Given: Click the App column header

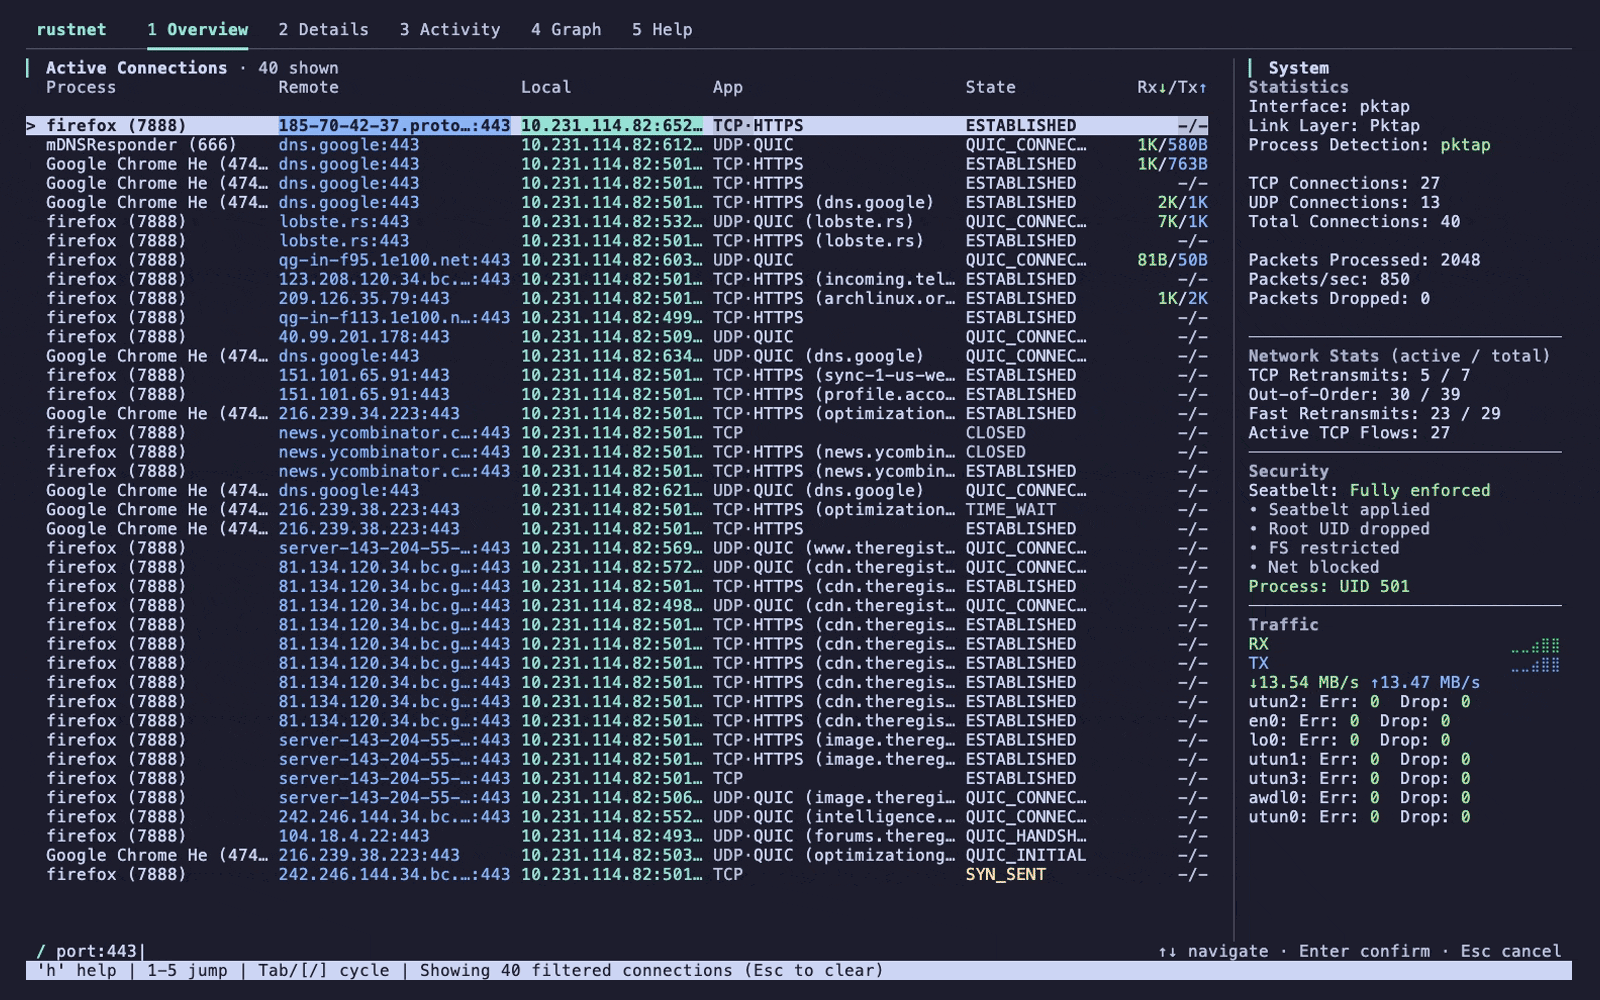Looking at the screenshot, I should pos(728,87).
